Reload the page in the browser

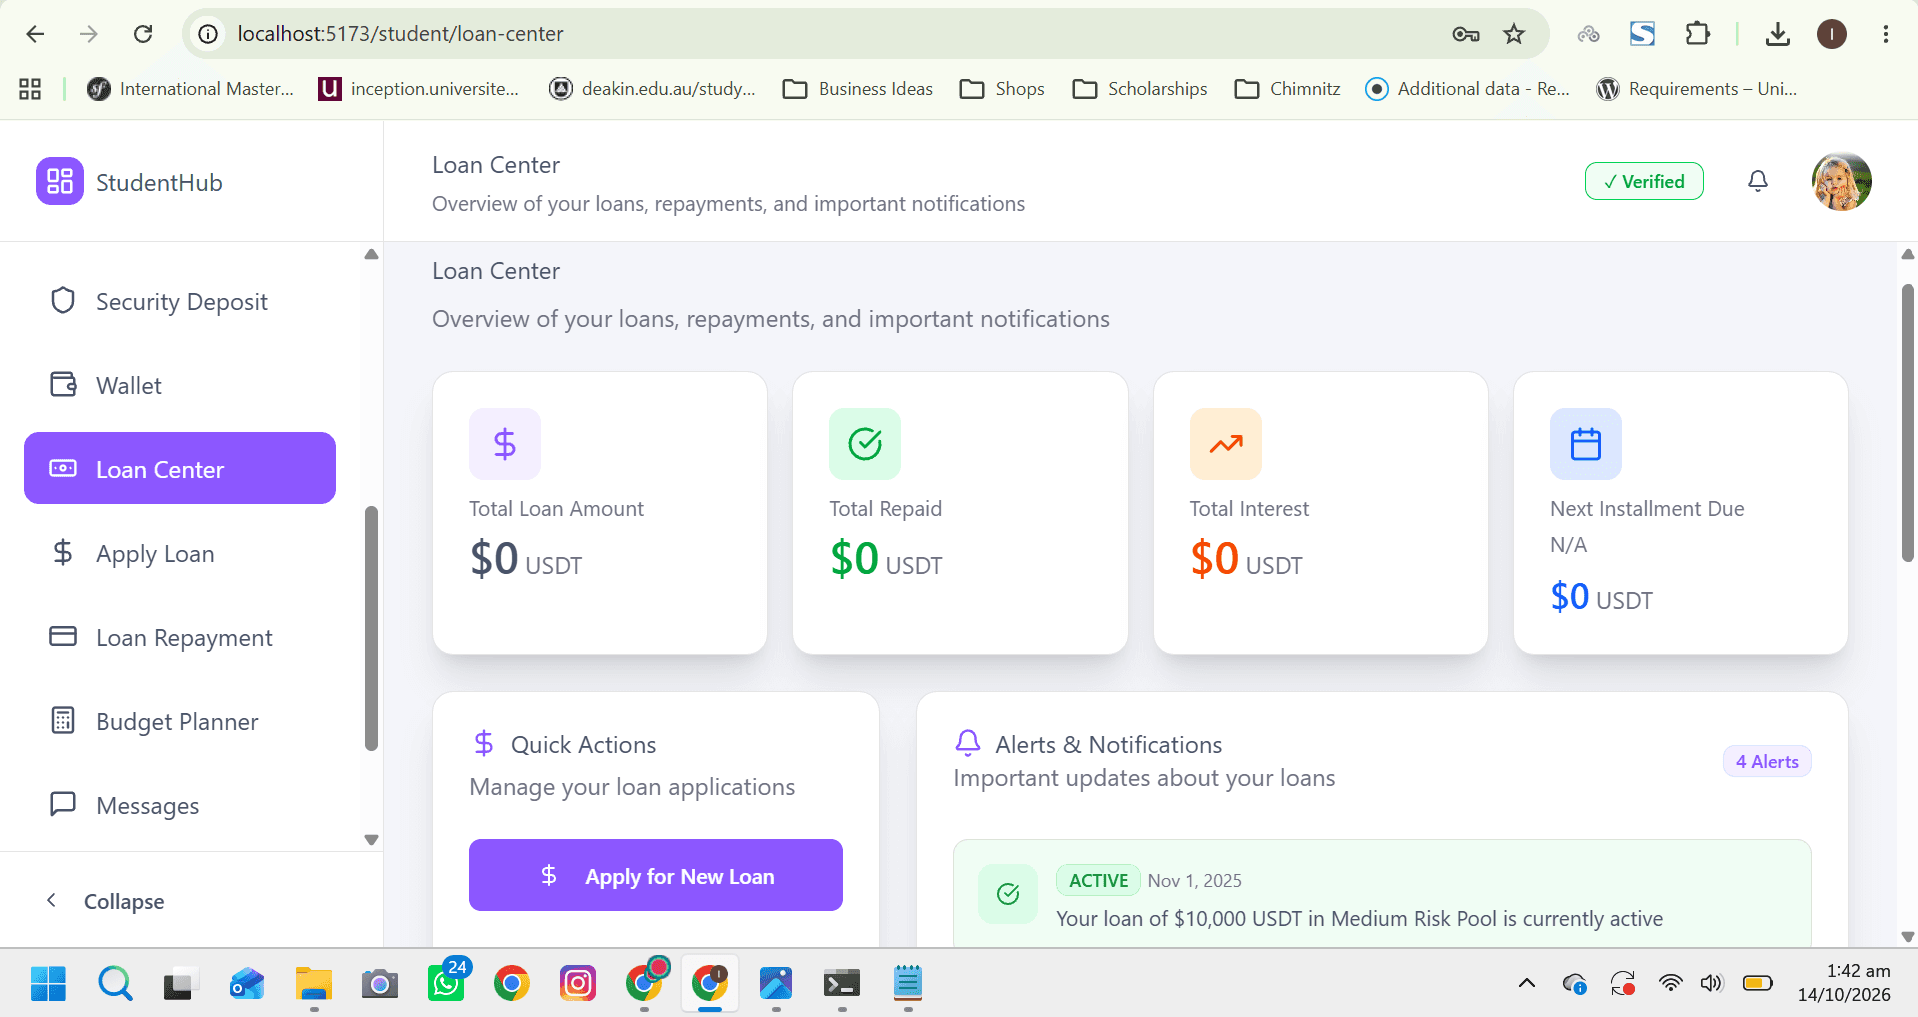tap(143, 34)
